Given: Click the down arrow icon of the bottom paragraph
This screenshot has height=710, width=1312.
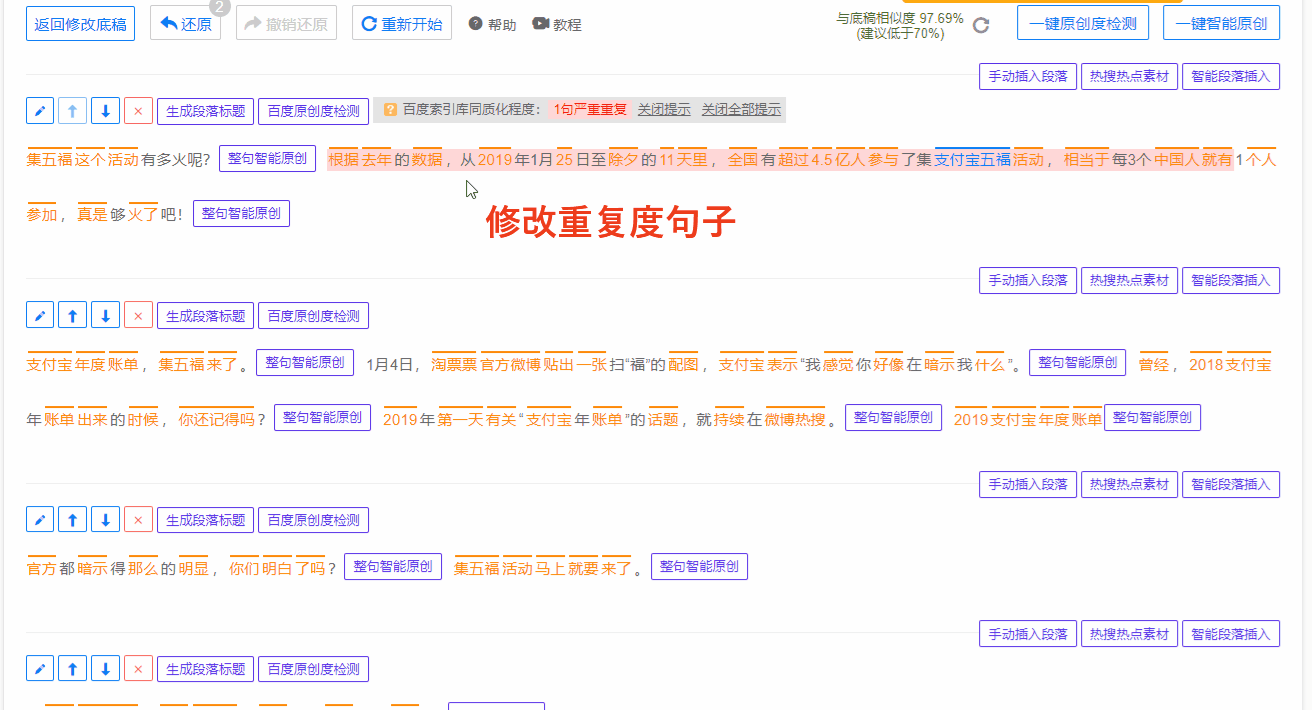Looking at the screenshot, I should tap(105, 669).
